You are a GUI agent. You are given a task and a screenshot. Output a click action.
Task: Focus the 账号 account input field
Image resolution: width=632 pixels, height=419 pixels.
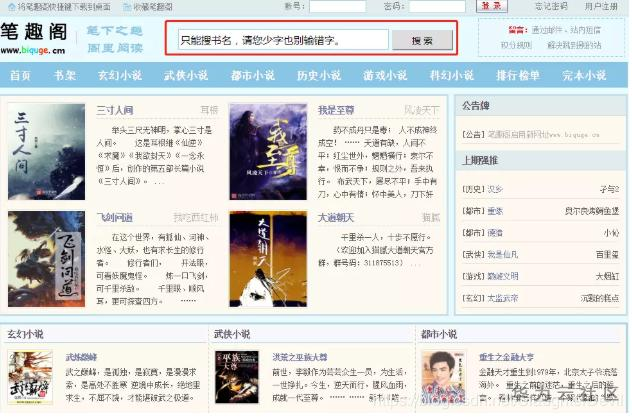tap(338, 6)
